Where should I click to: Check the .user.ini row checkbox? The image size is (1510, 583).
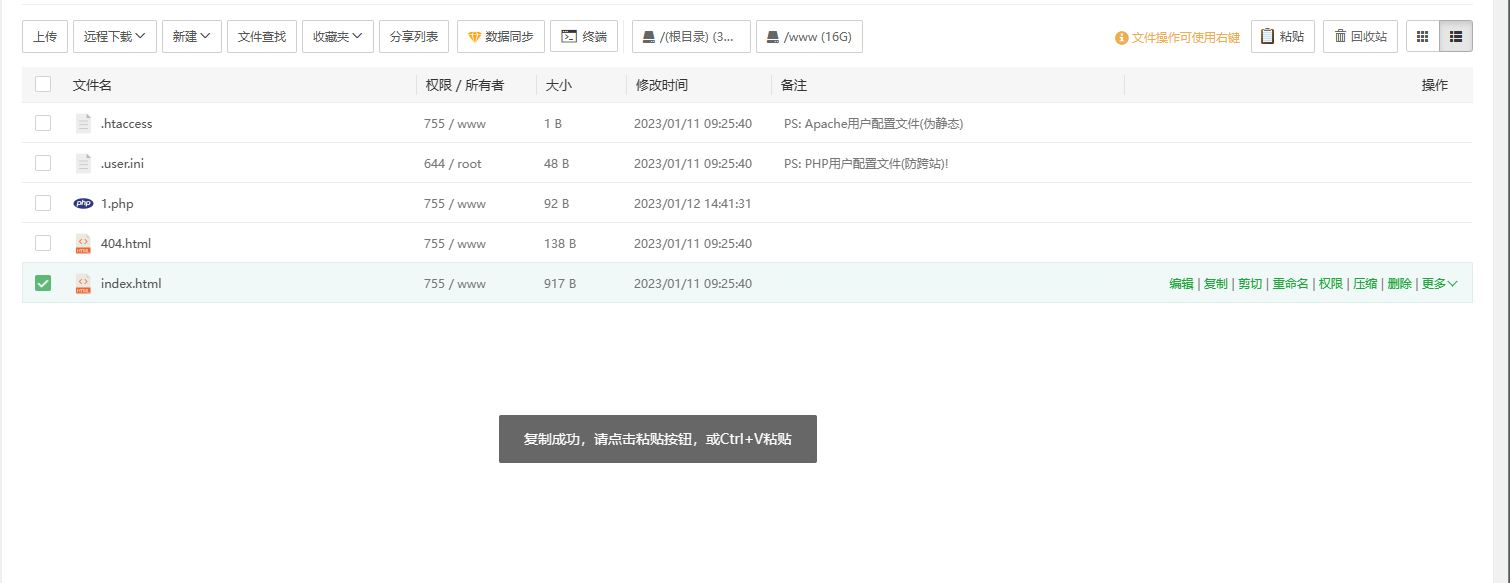[x=43, y=163]
